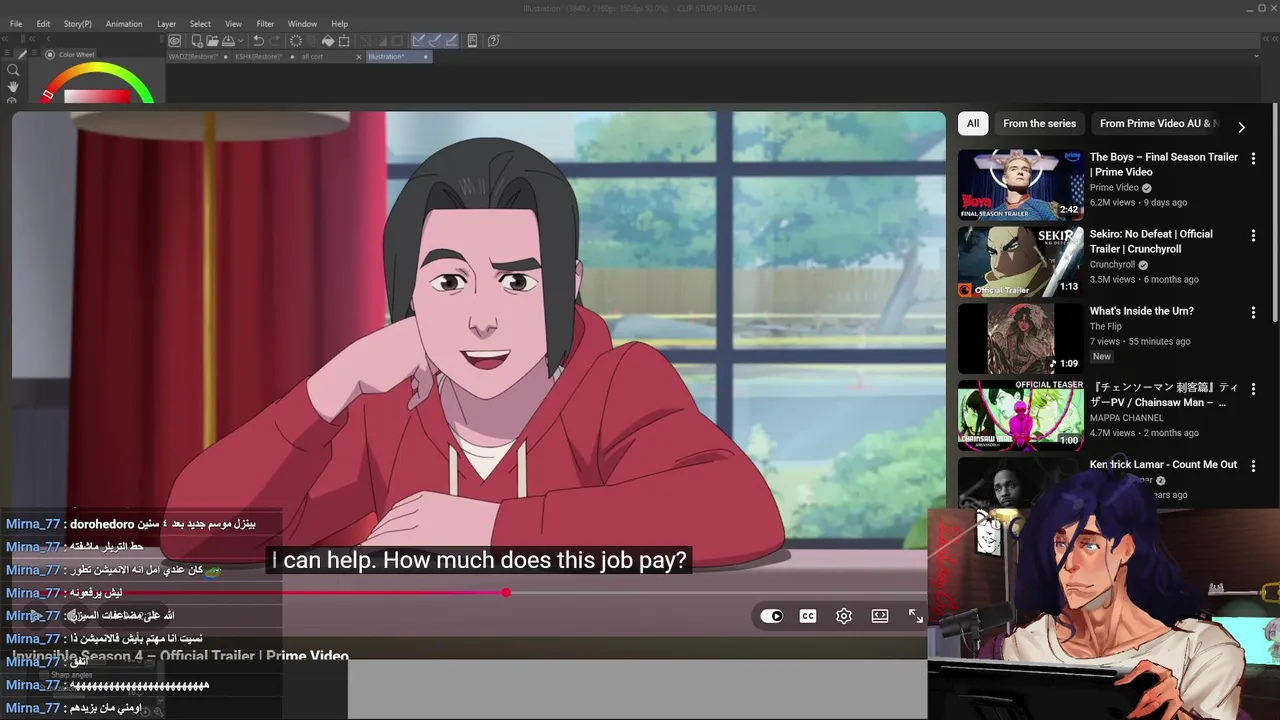
Task: Toggle closed captions CC button
Action: 808,616
